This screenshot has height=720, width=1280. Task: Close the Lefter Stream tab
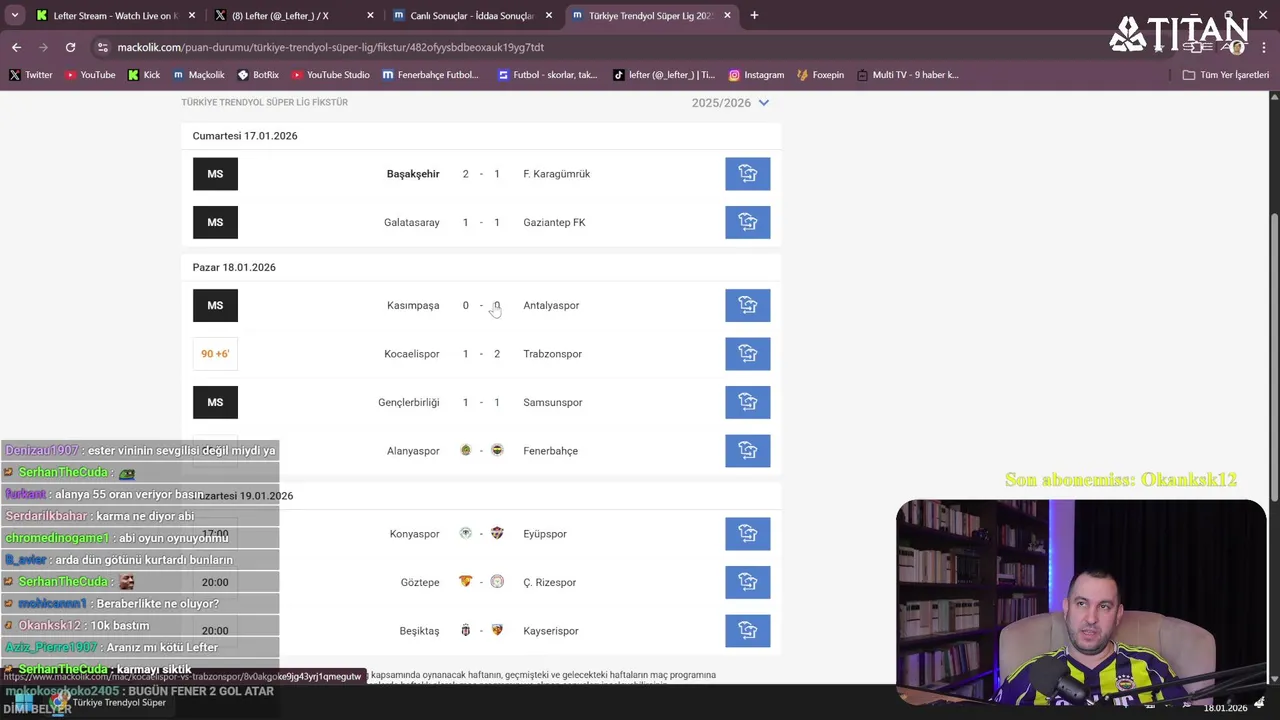point(192,16)
